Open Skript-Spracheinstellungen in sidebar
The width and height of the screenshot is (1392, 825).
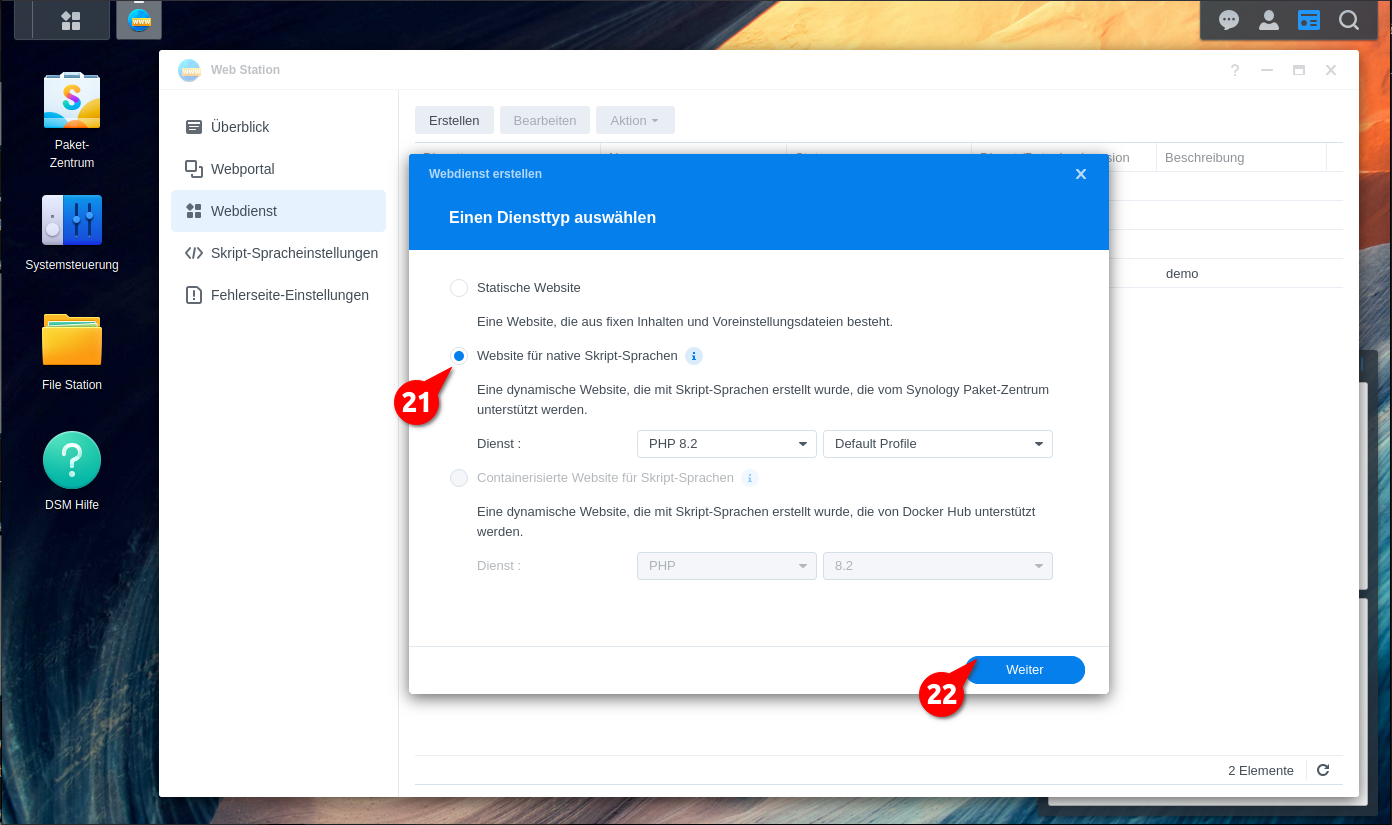[x=294, y=253]
